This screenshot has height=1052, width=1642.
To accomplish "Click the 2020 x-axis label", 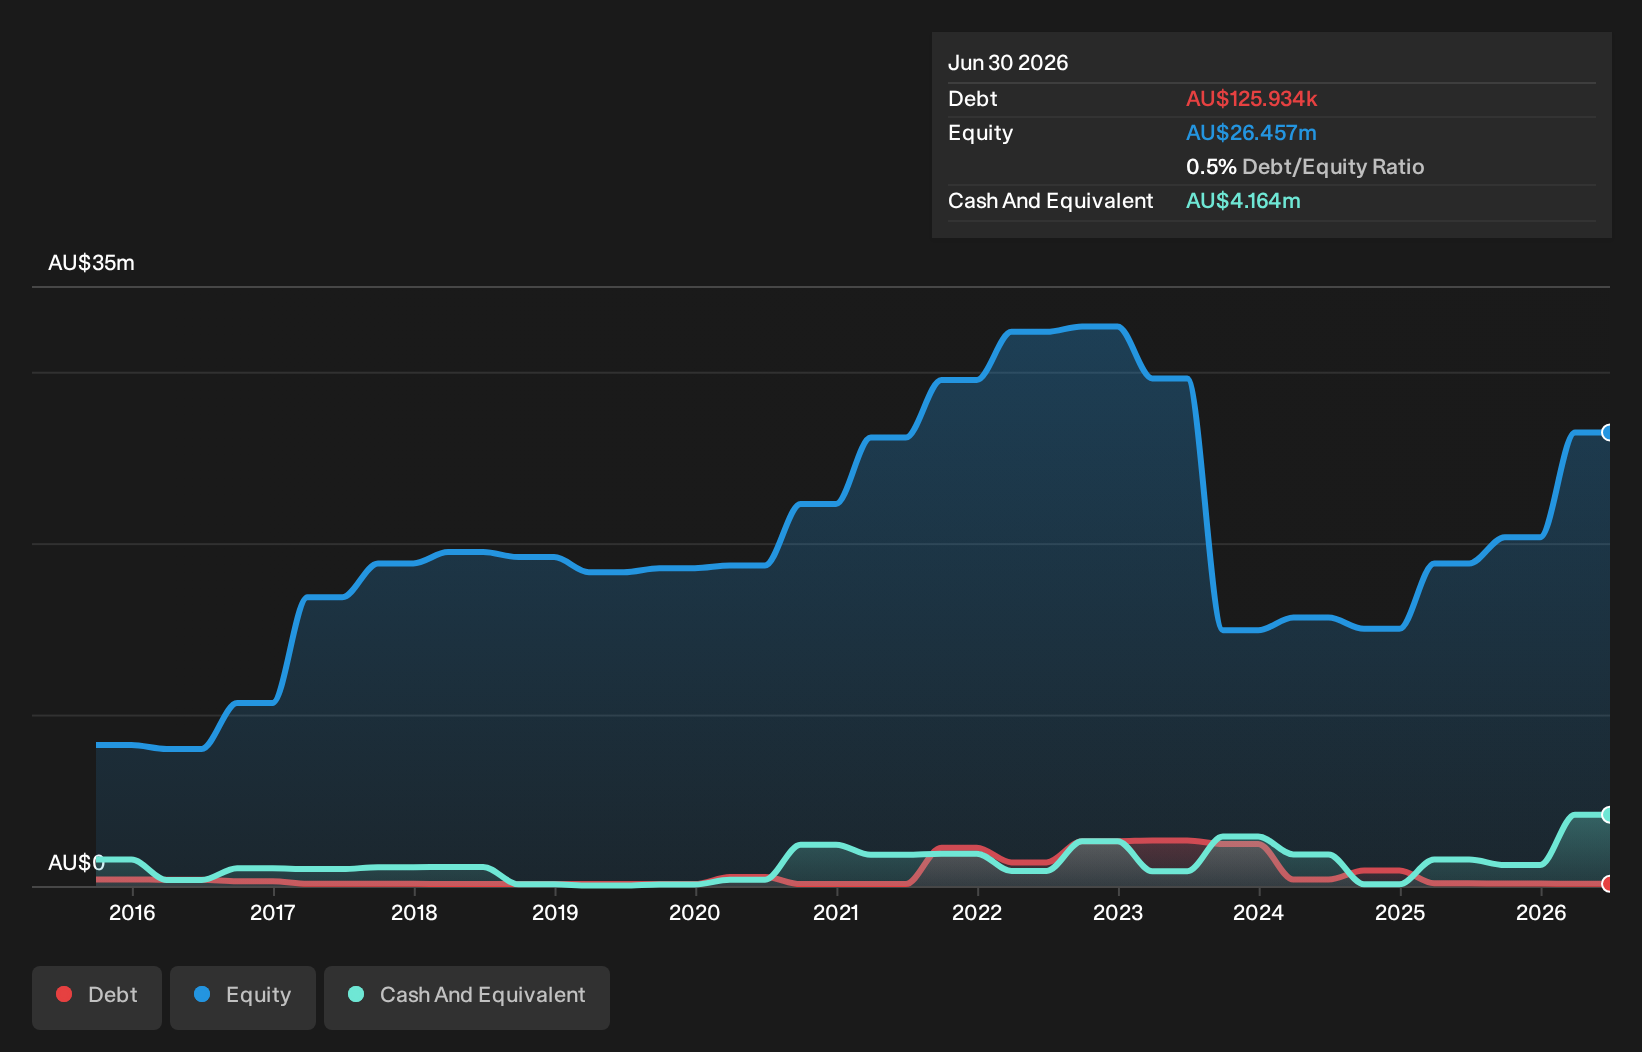I will [694, 912].
